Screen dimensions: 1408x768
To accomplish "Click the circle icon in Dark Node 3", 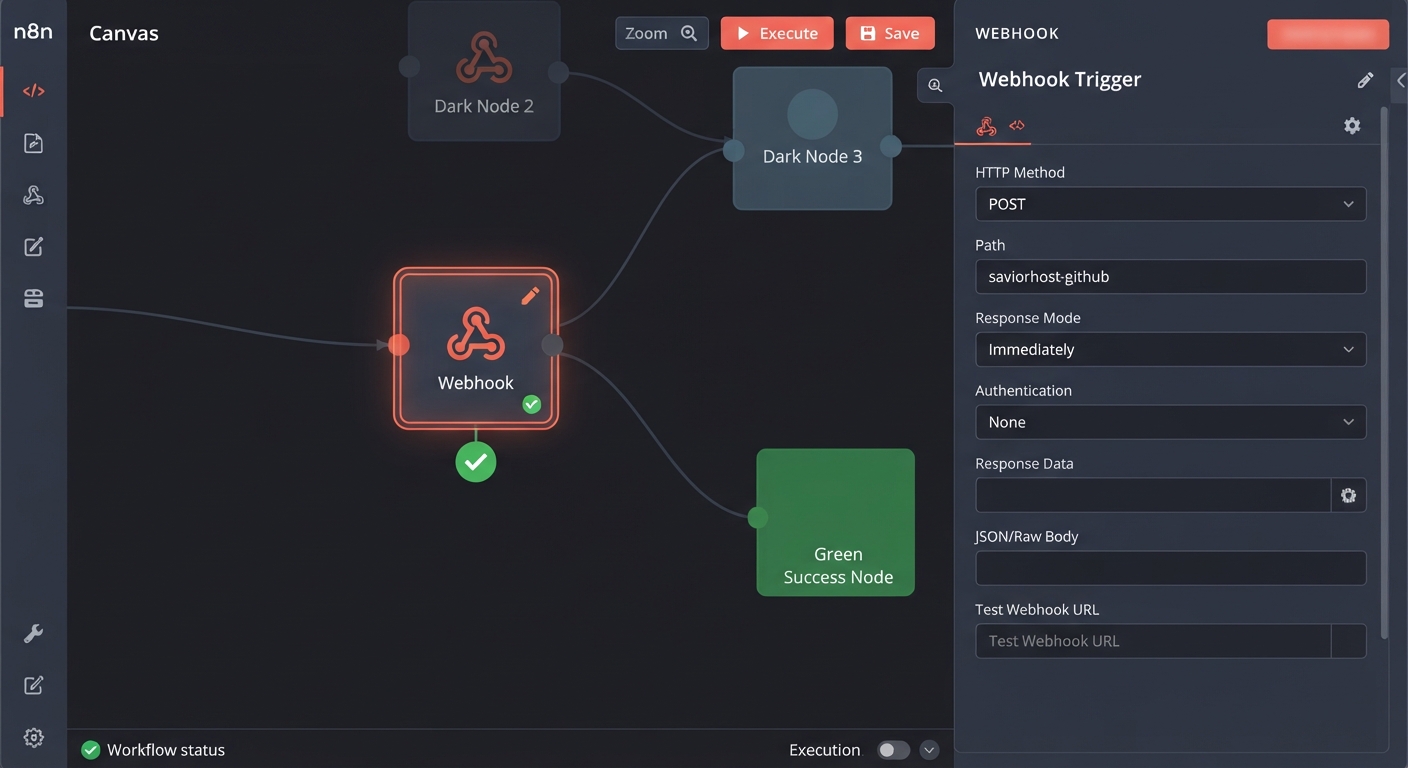I will pos(812,114).
